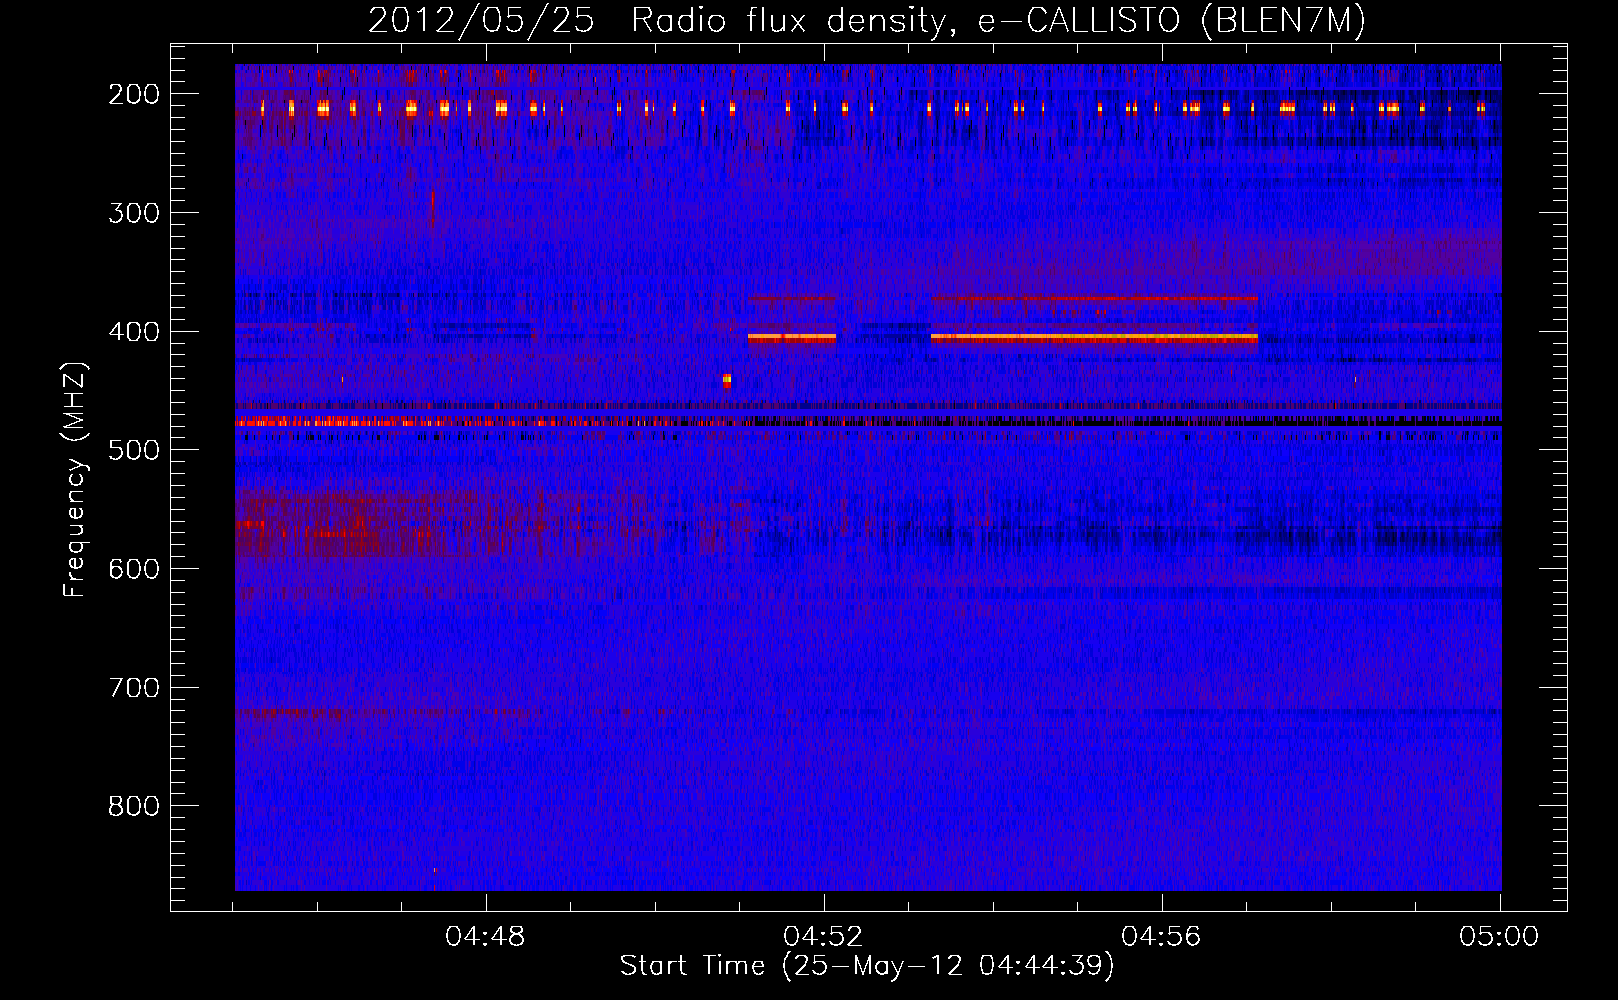Click the small bright spot near 440 MHz at 04:51
Screen dimensions: 1618x1000
(x=727, y=380)
